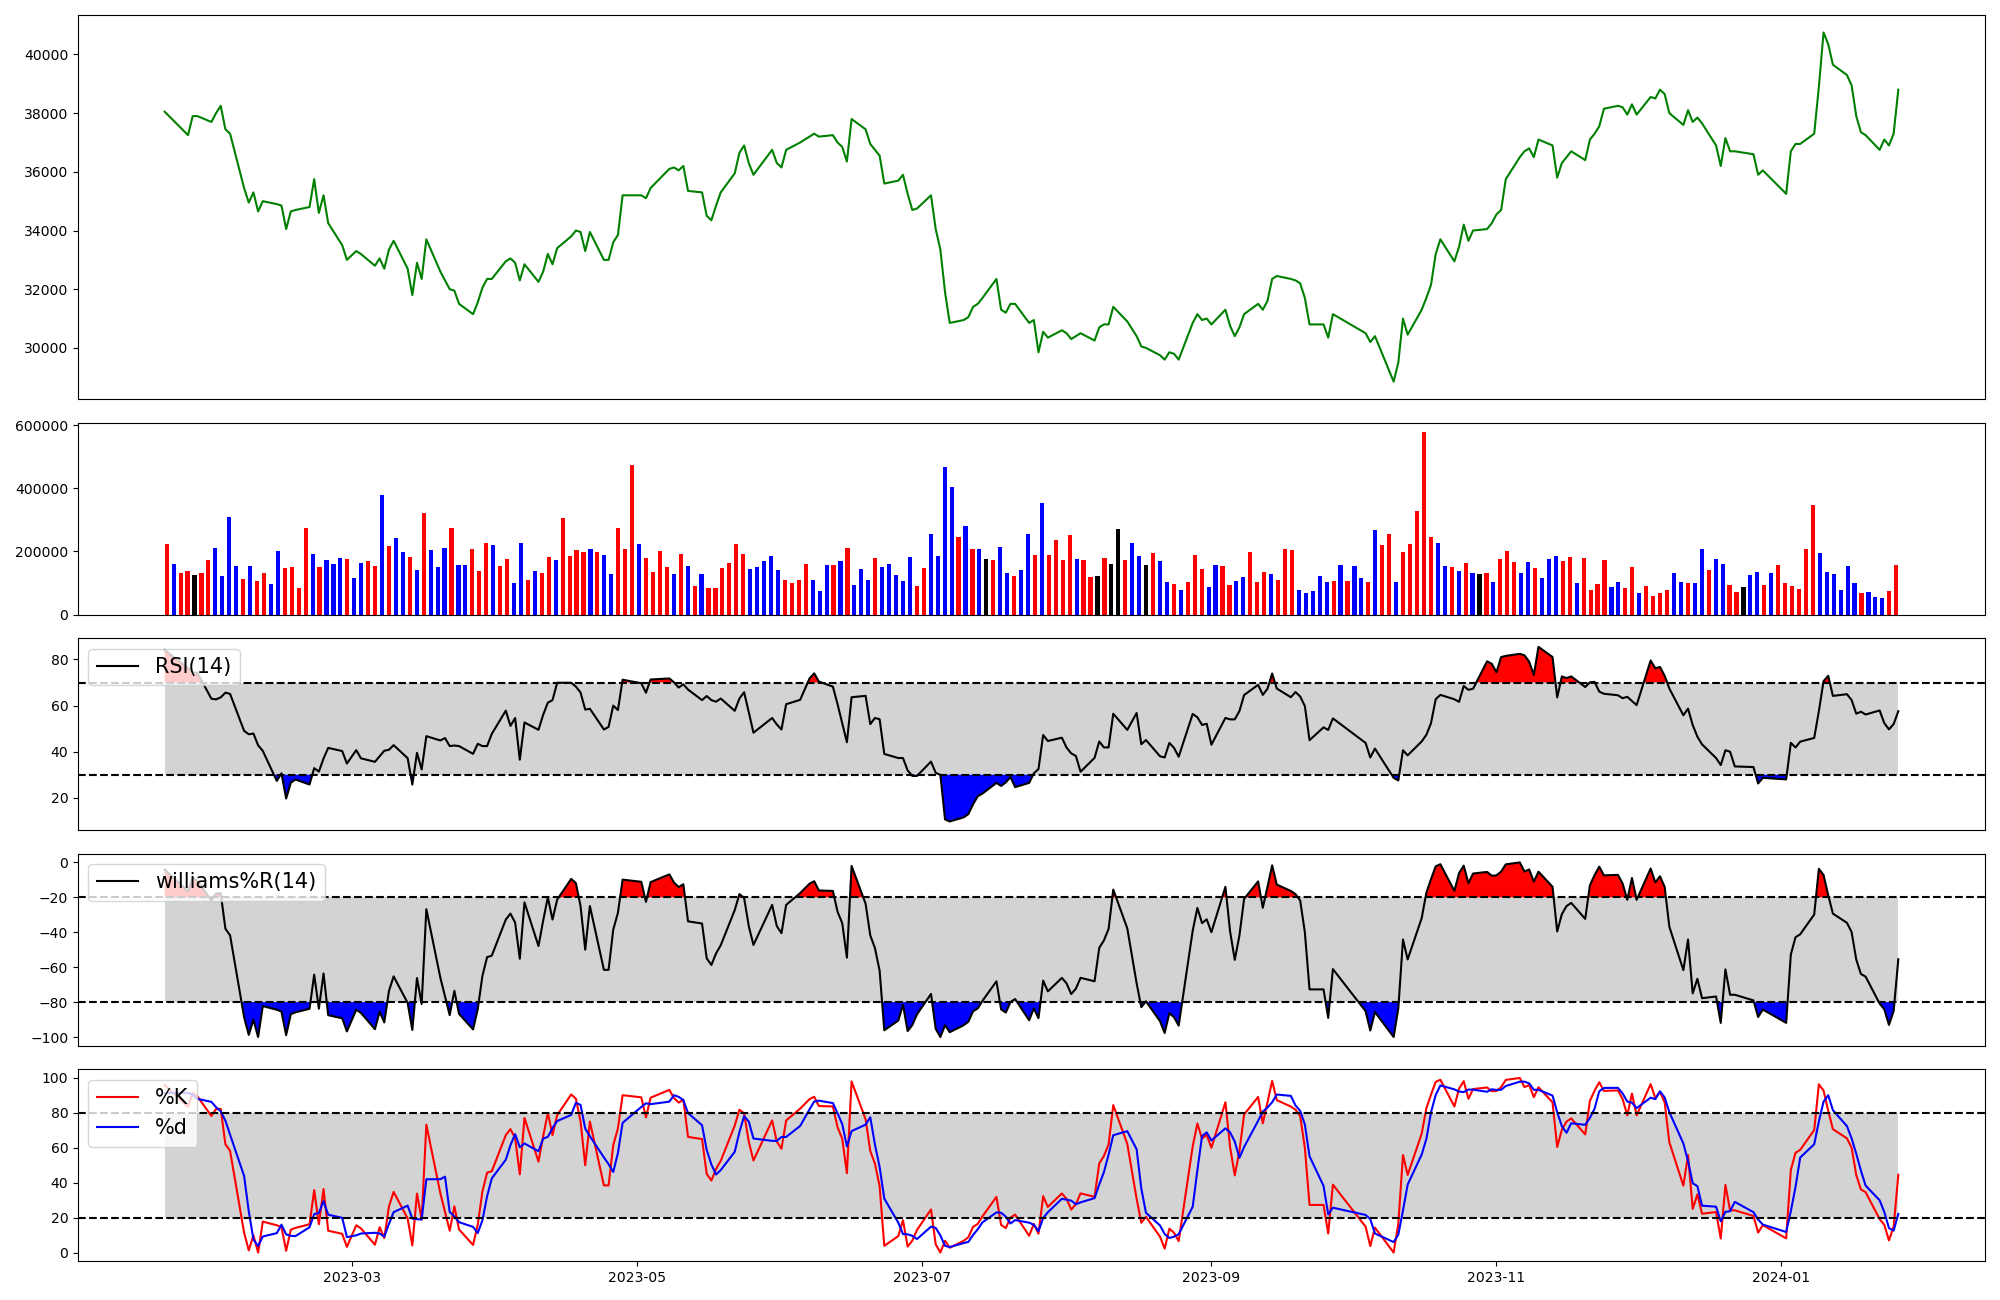Click the price line's lowest trough near 29000

(1393, 381)
